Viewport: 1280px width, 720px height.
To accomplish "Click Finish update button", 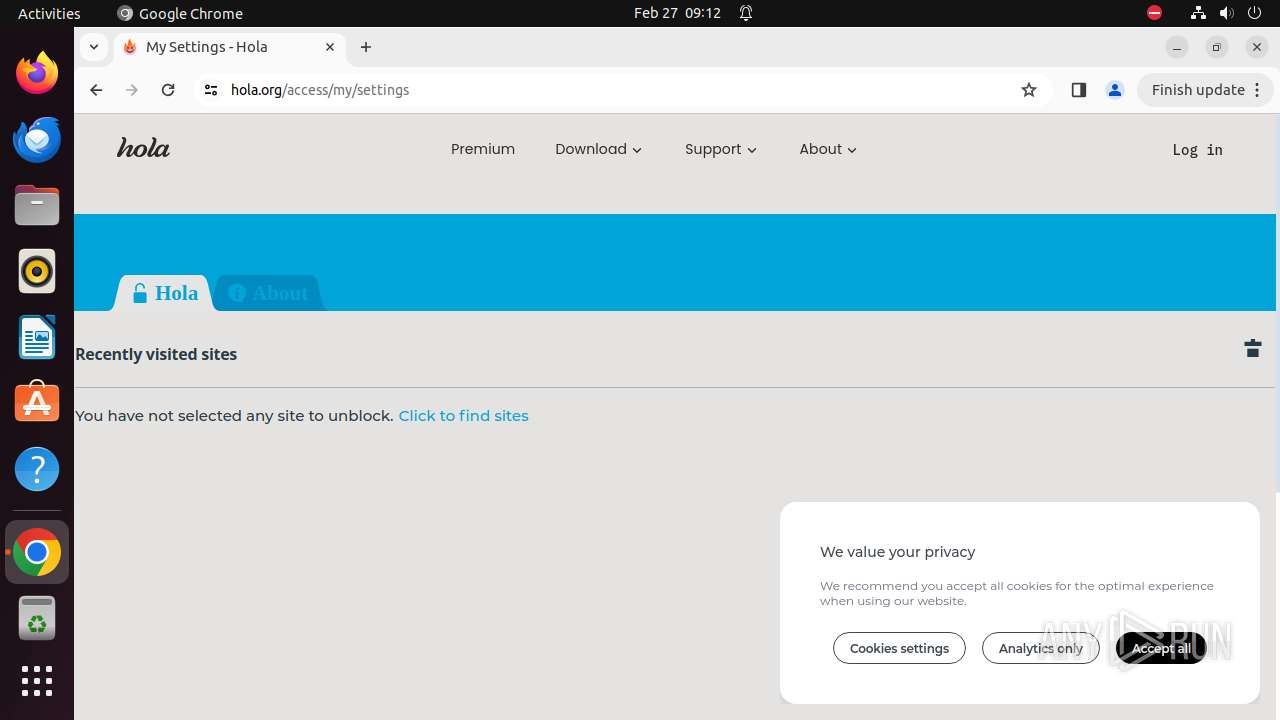I will 1205,90.
